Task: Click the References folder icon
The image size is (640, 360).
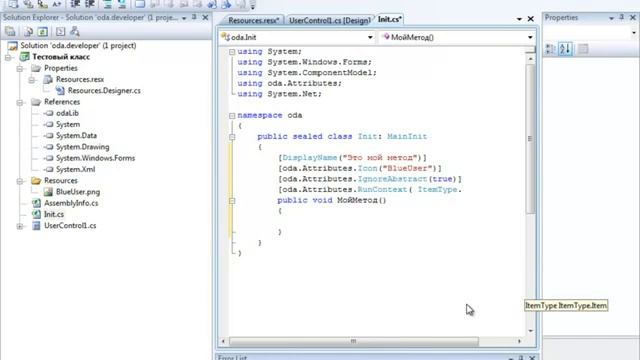Action: coord(36,102)
